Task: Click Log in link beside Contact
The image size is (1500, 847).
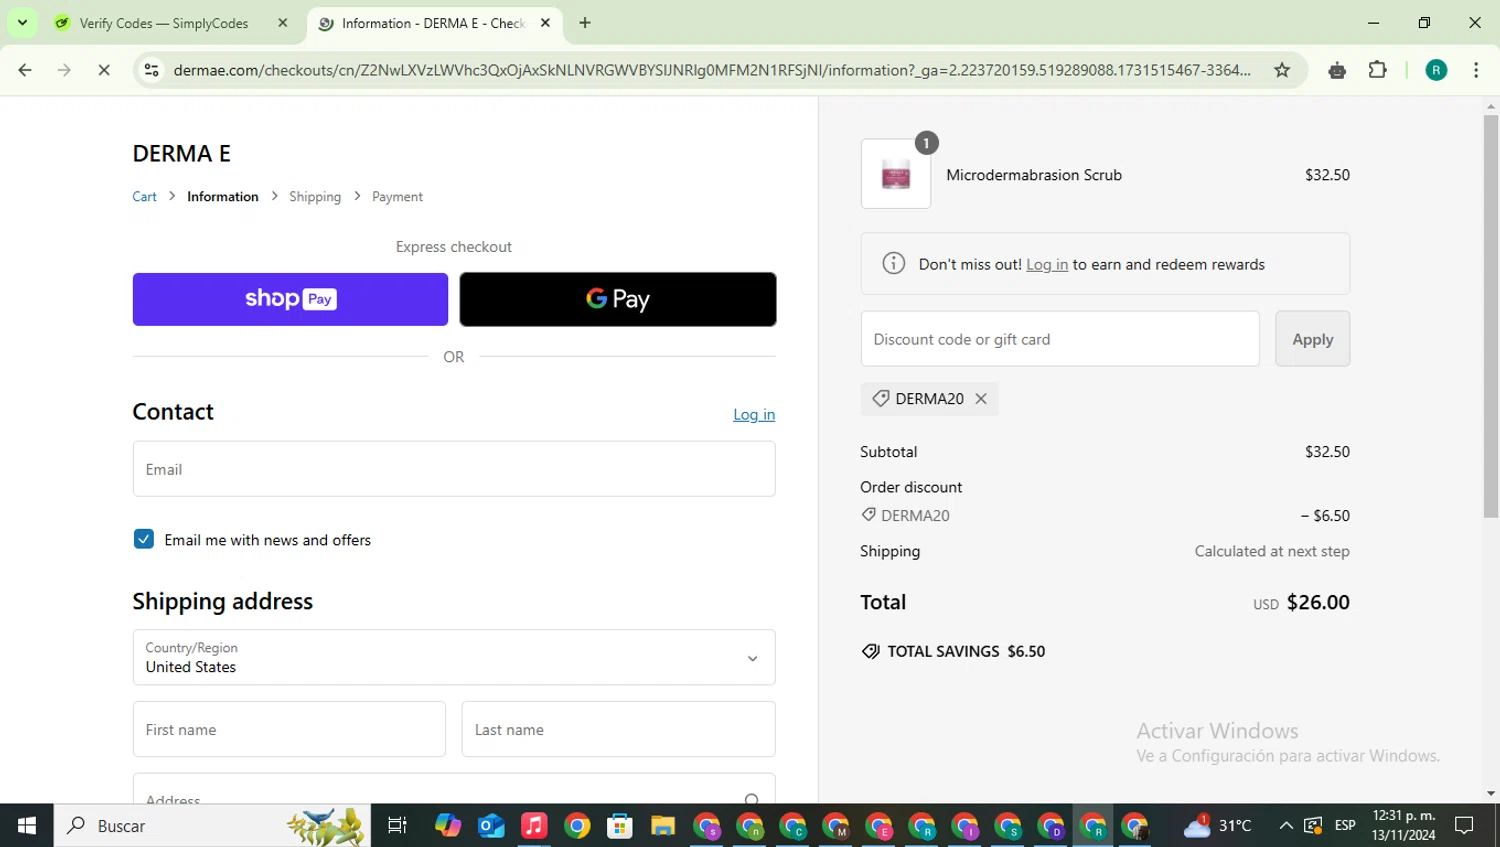Action: (754, 414)
